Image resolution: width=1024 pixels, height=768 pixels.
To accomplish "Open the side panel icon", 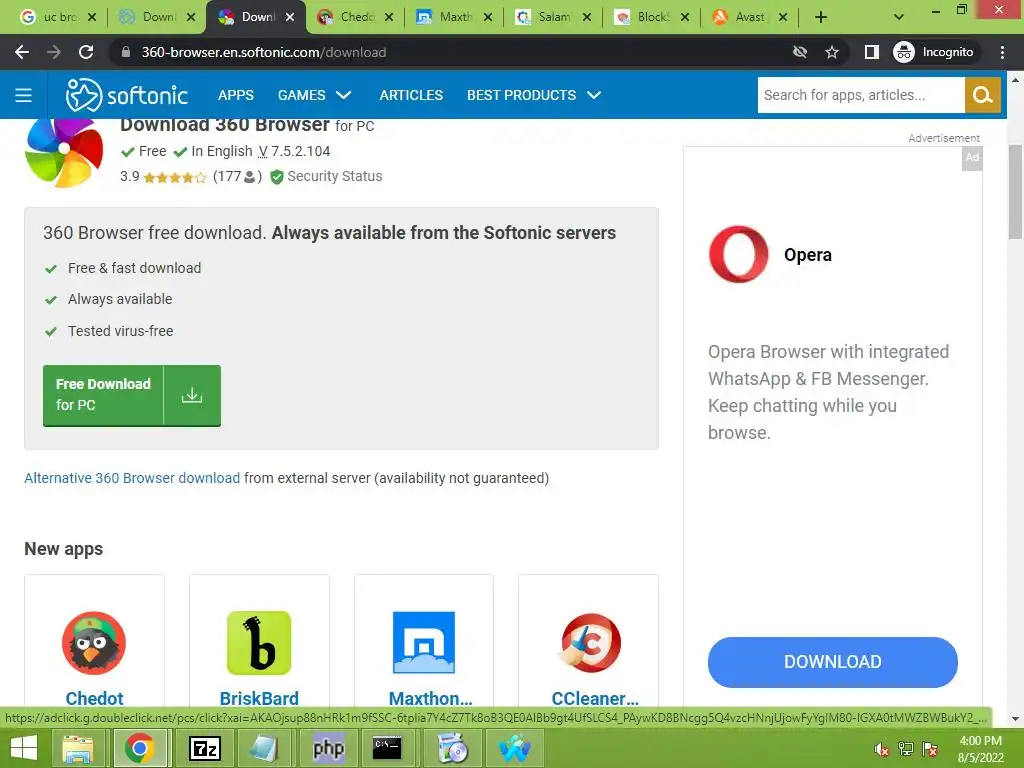I will pos(871,52).
